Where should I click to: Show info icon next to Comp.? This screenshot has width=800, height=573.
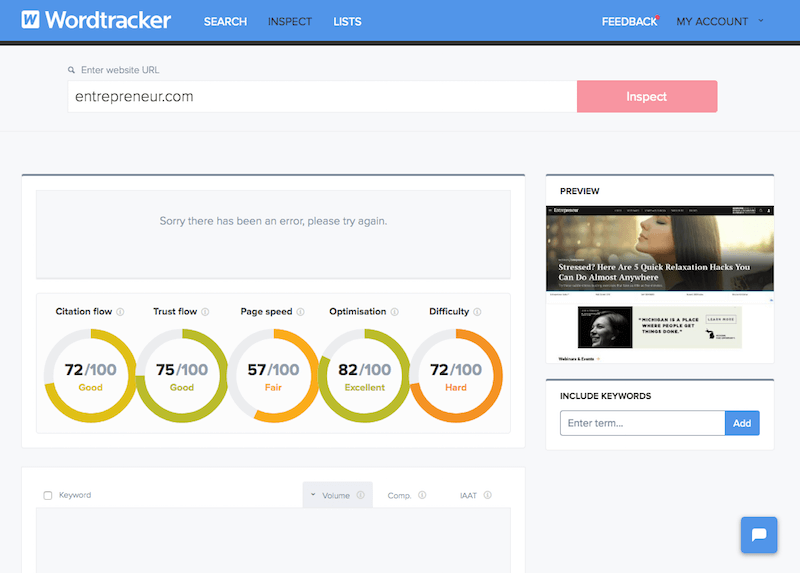click(x=422, y=495)
